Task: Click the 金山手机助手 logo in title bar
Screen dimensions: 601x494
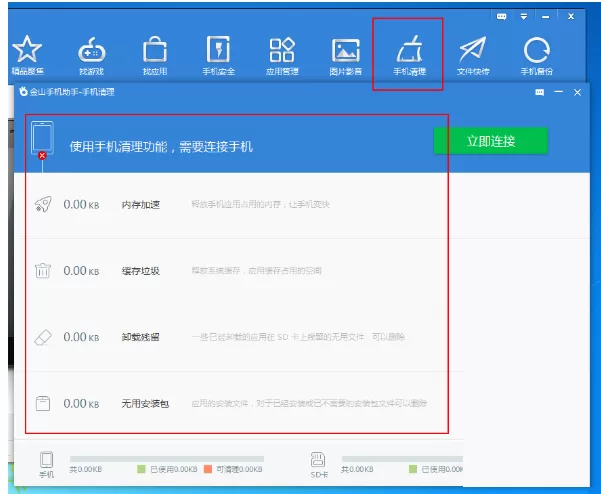Action: (24, 92)
